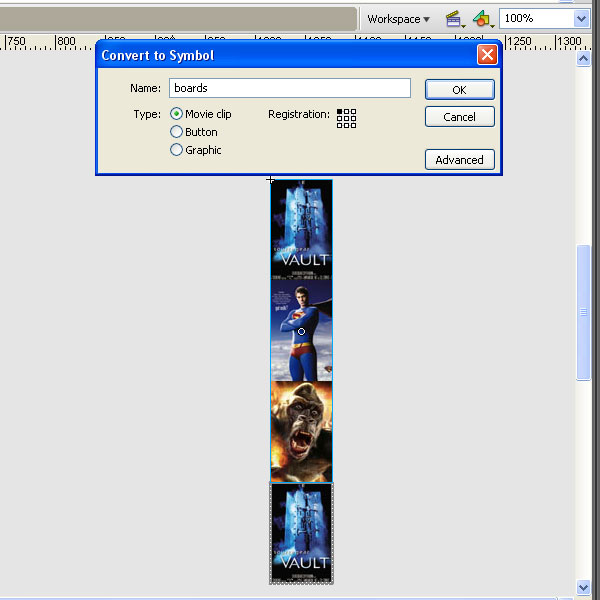
Task: Select the Movie clip radio button
Action: point(176,114)
